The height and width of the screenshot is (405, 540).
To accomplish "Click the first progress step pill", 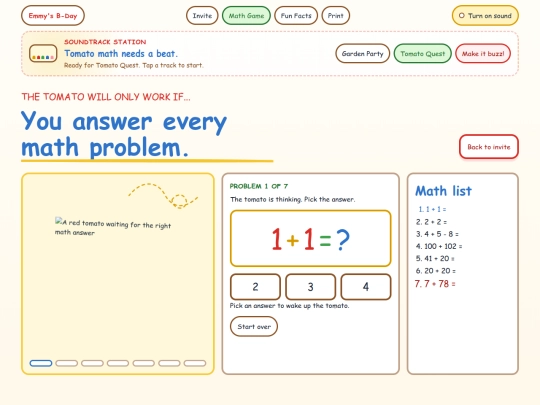I will pyautogui.click(x=41, y=363).
